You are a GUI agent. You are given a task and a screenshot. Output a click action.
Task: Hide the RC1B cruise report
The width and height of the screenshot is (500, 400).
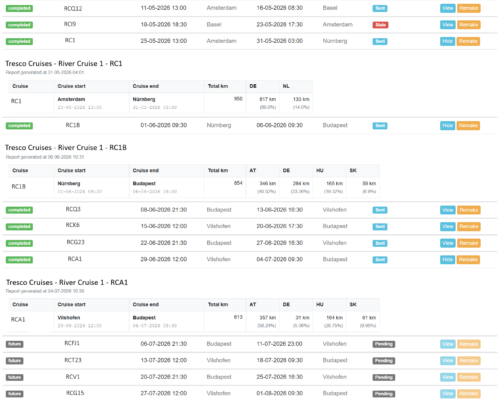tap(447, 126)
